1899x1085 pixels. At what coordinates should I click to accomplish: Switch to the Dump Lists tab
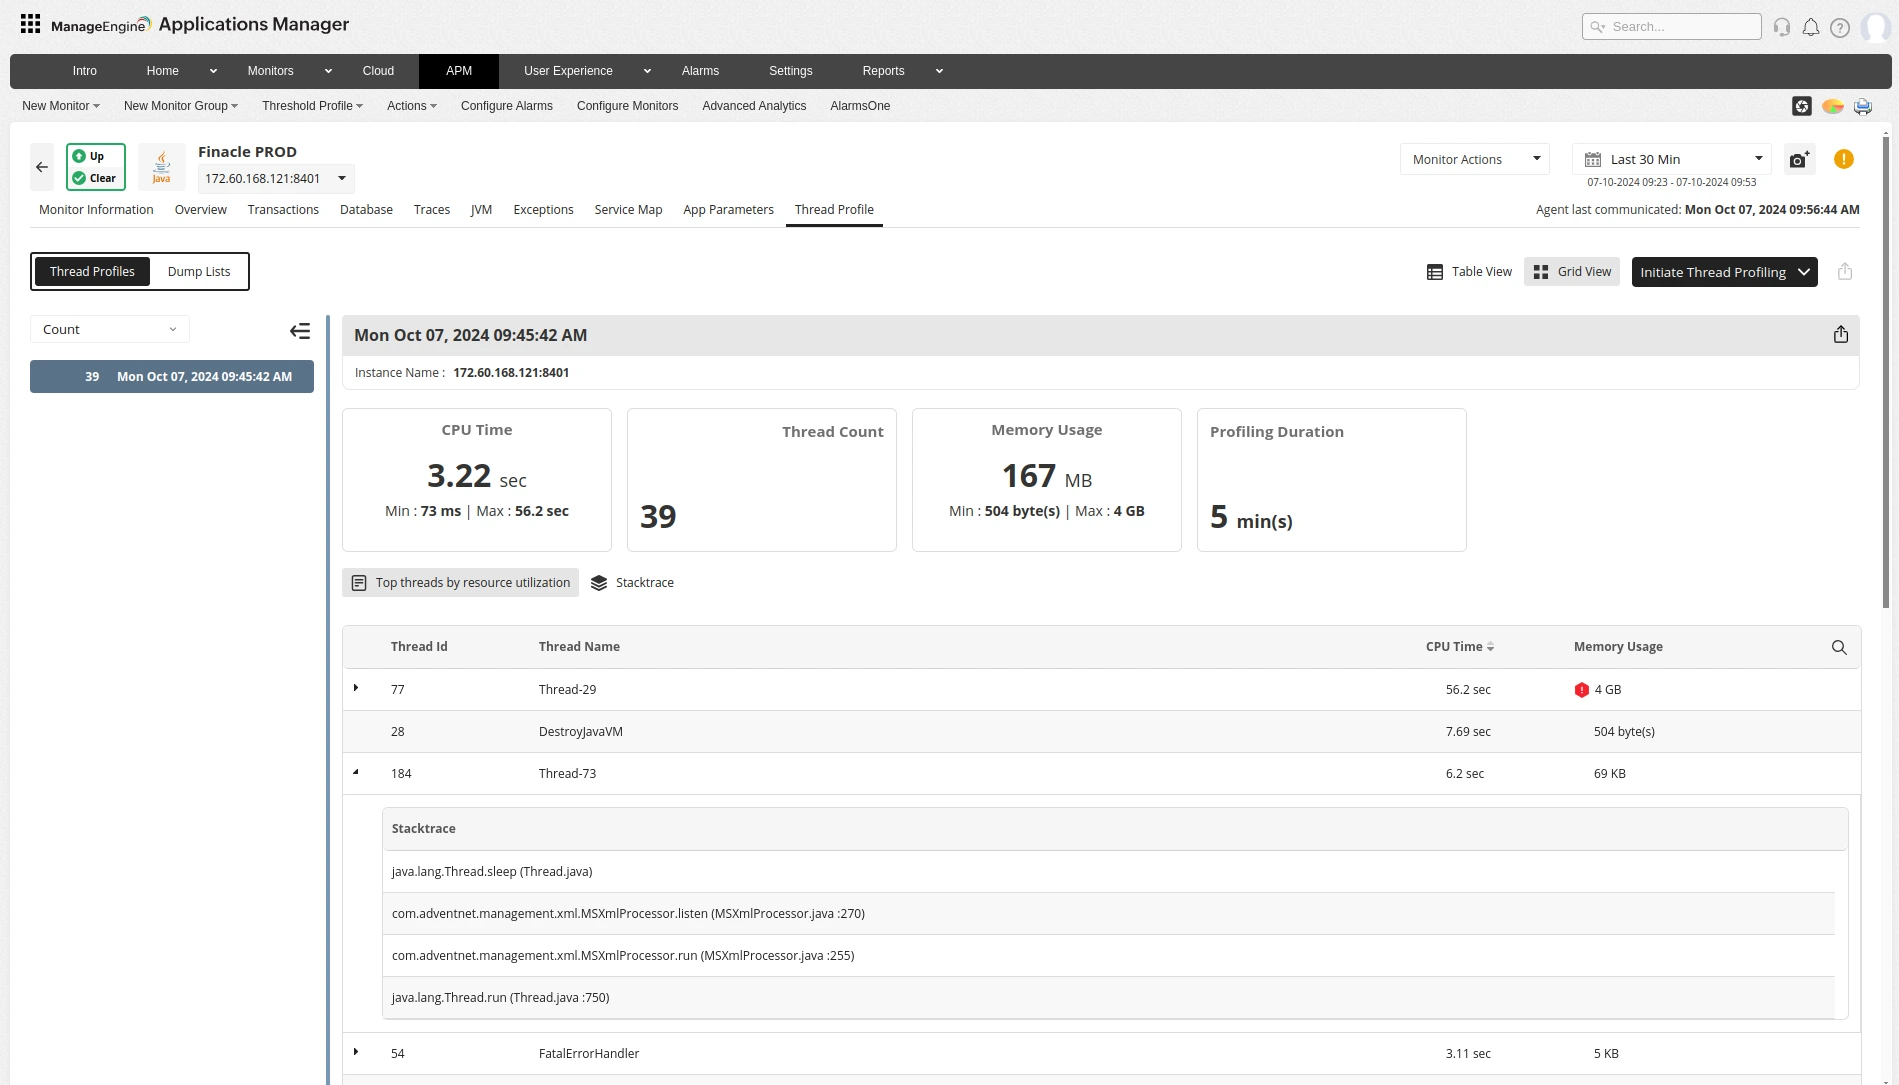pyautogui.click(x=198, y=271)
